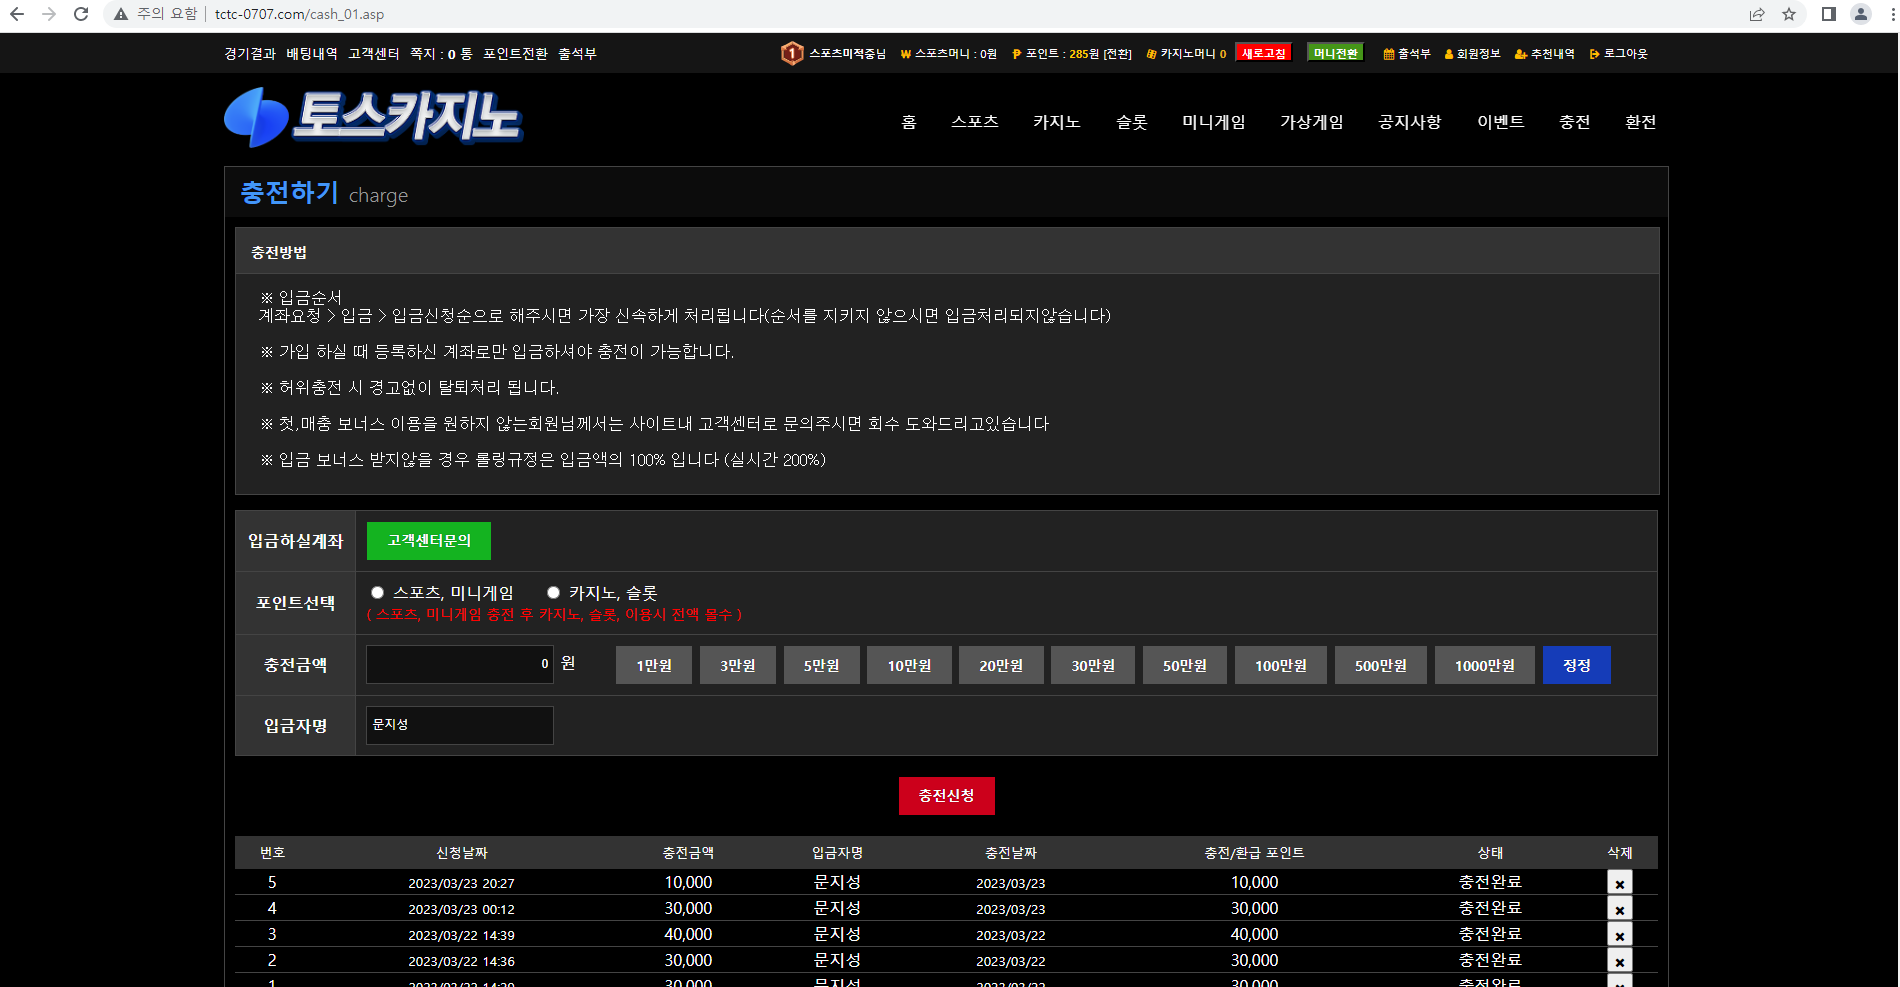Open the 환전 navigation menu
Screen dimensions: 1900x987
[1640, 122]
